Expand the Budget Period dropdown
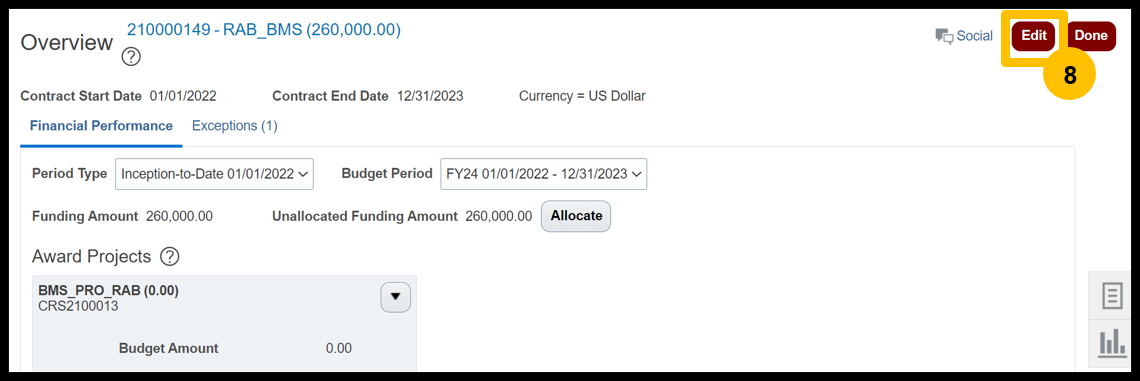Screen dimensions: 1140x381 coord(544,174)
